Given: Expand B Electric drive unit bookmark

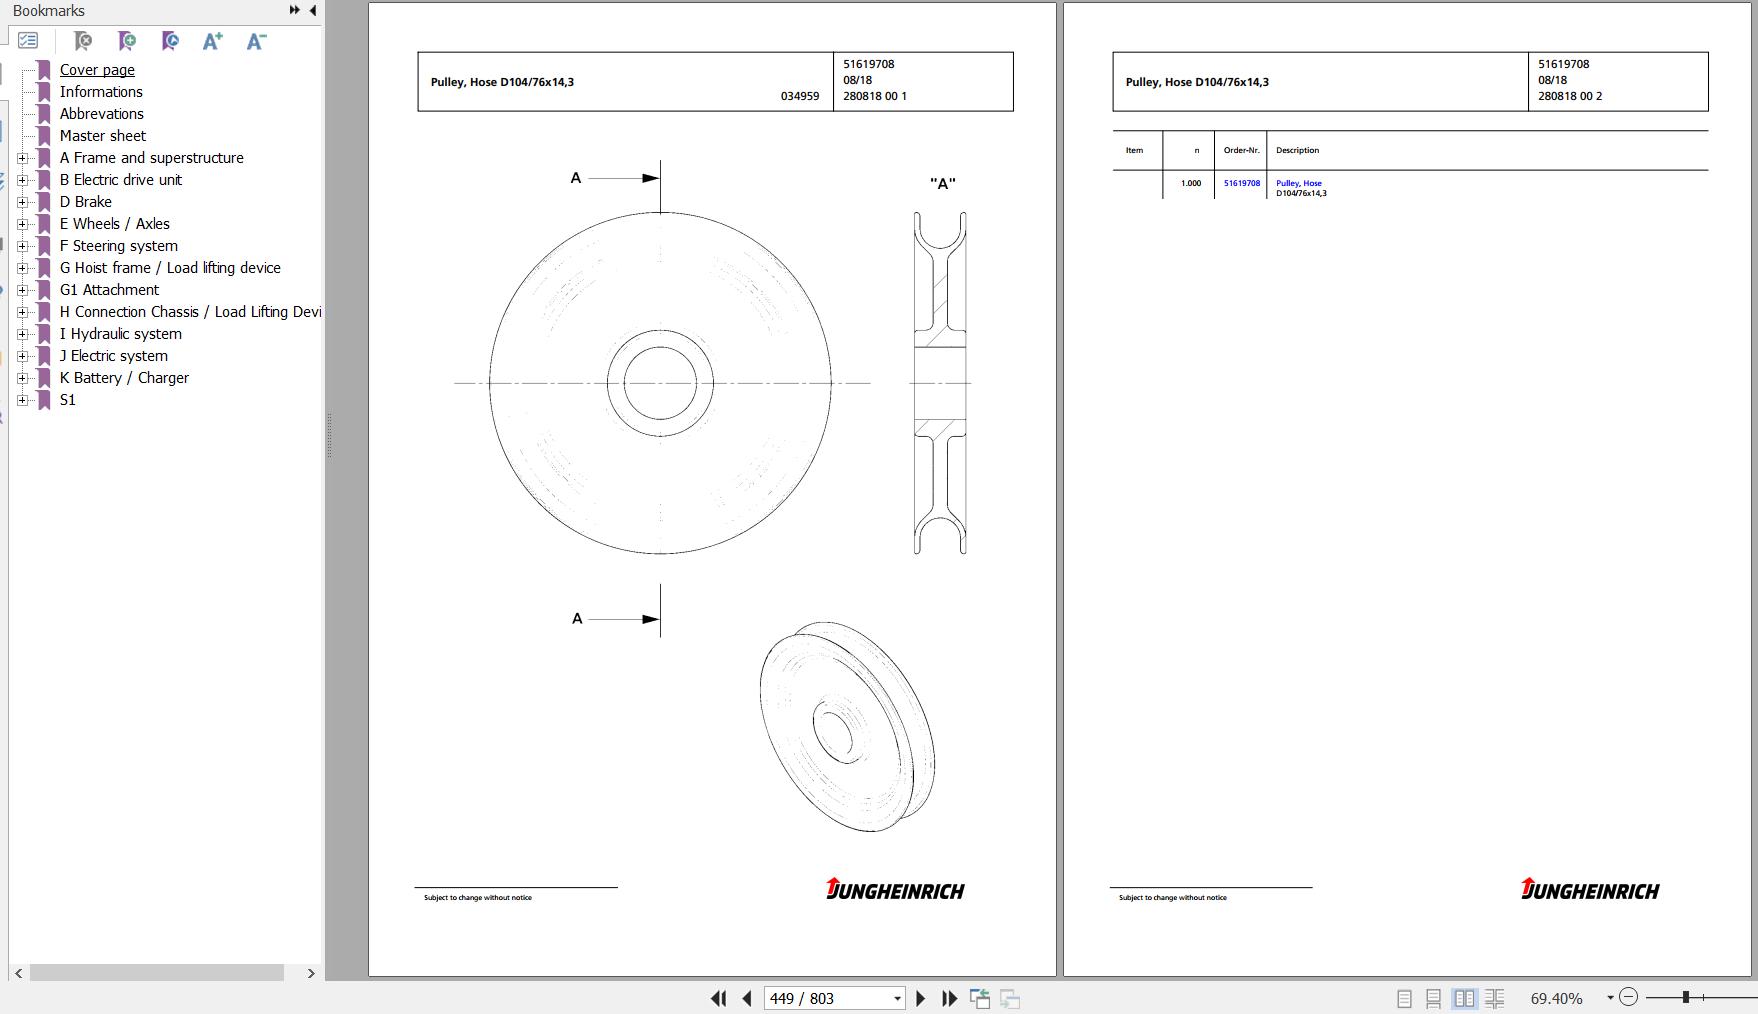Looking at the screenshot, I should [x=23, y=180].
